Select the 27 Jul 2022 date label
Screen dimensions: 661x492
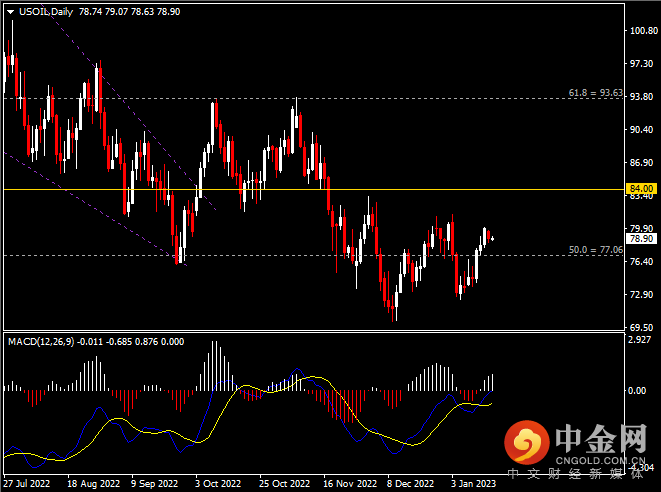tap(27, 481)
